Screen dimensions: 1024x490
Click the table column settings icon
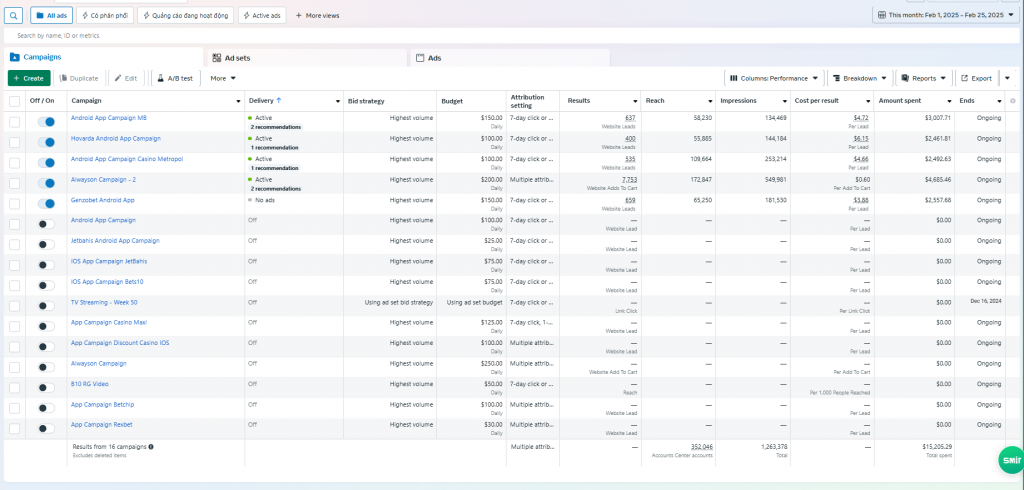point(1012,101)
